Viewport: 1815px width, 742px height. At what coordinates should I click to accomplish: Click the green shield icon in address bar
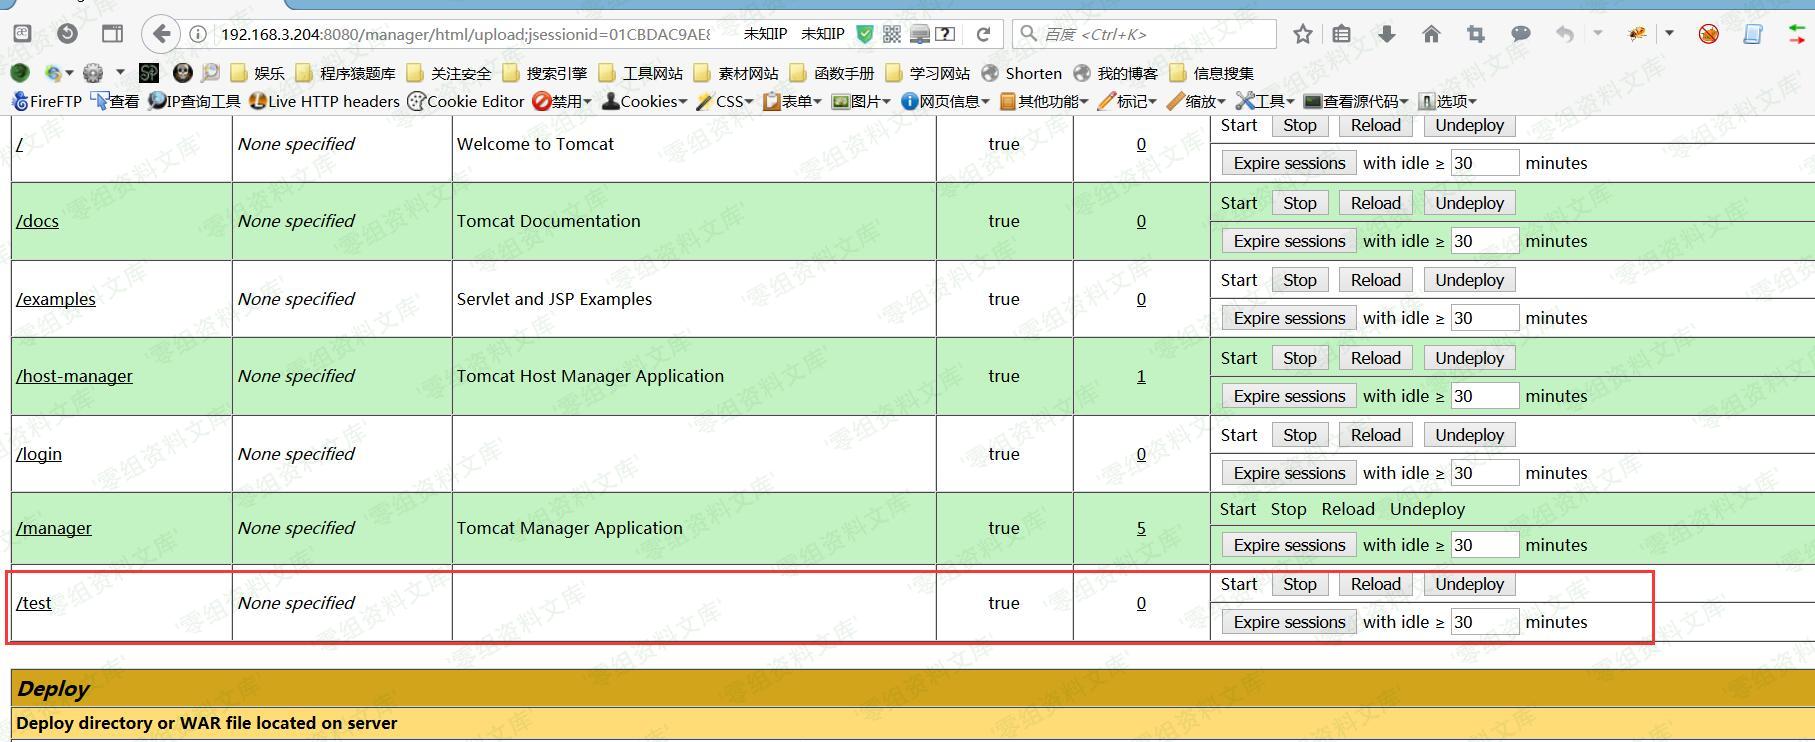click(865, 34)
